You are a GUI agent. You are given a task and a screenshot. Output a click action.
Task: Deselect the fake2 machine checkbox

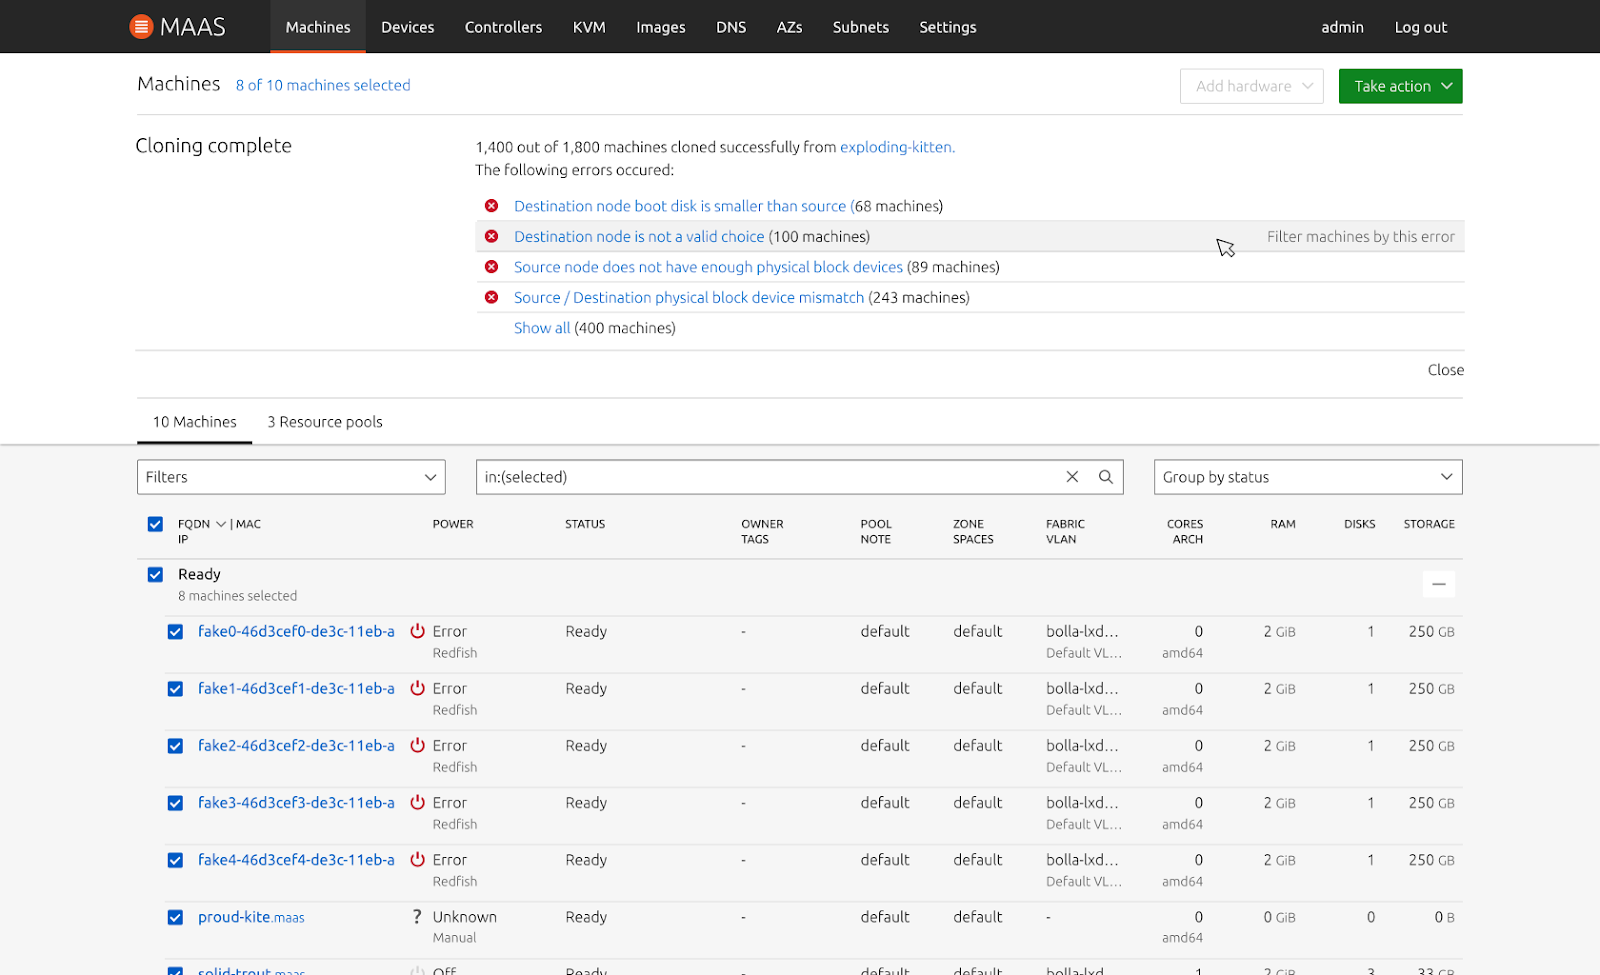(x=175, y=746)
